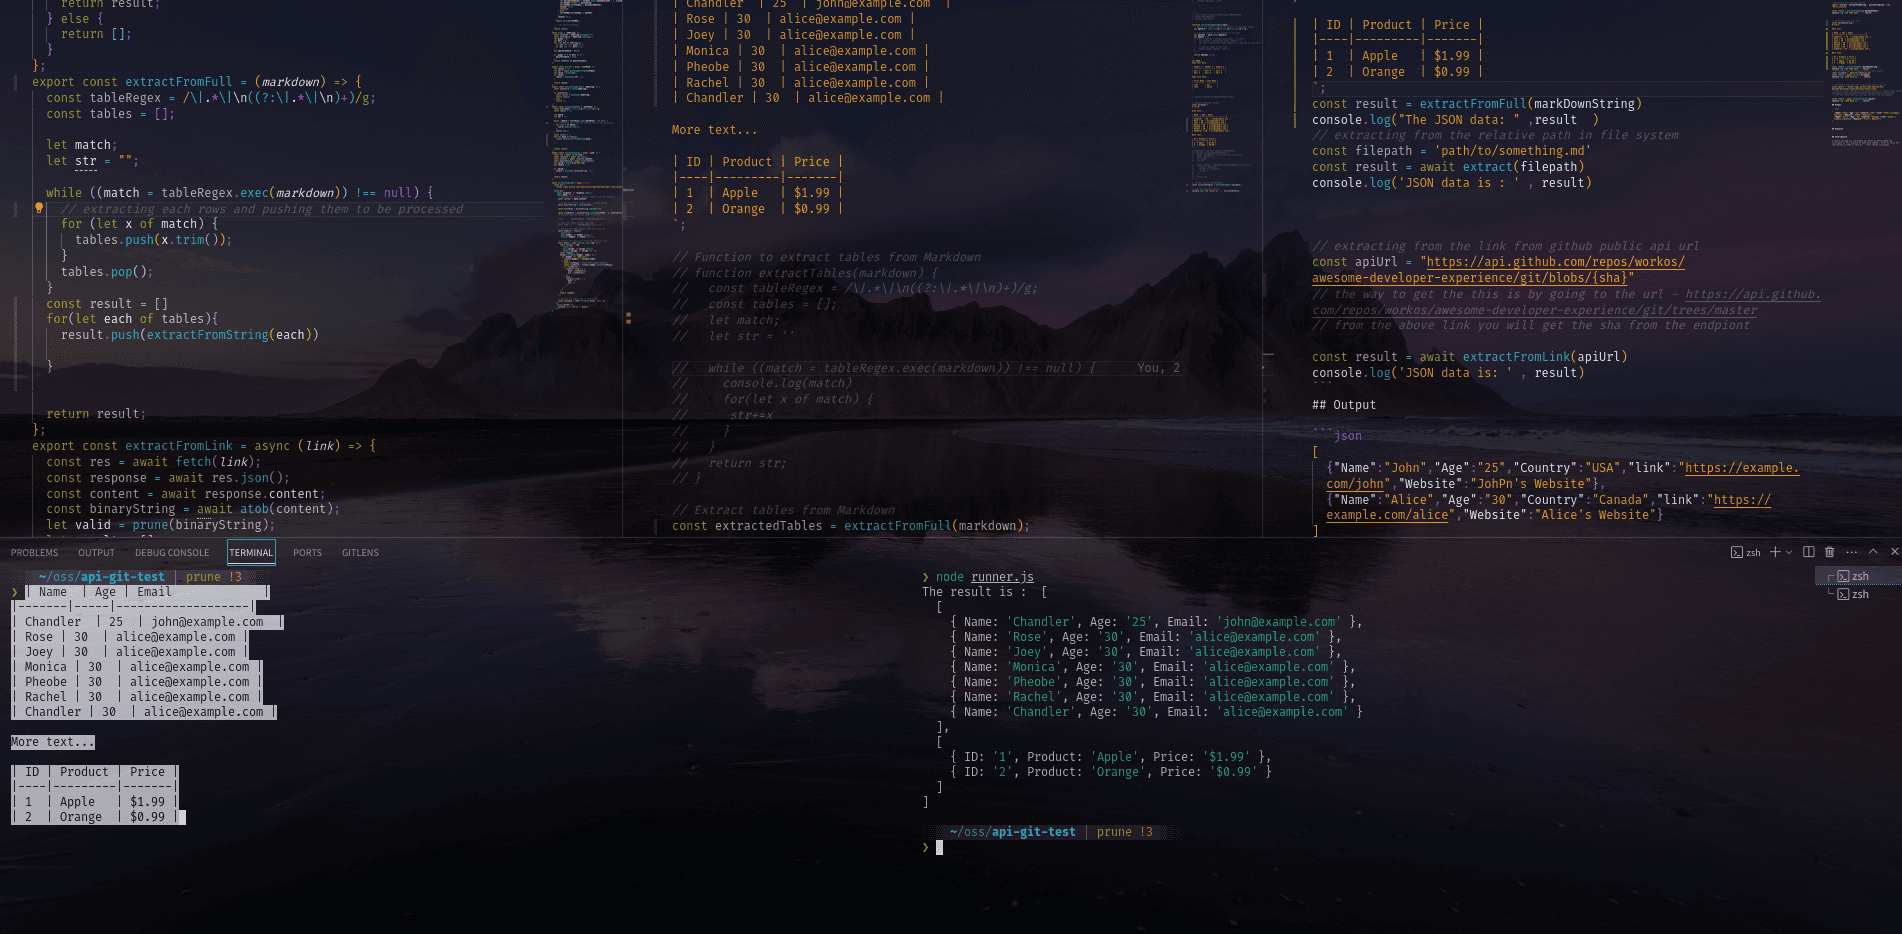Create a new terminal with the plus icon

click(x=1775, y=552)
